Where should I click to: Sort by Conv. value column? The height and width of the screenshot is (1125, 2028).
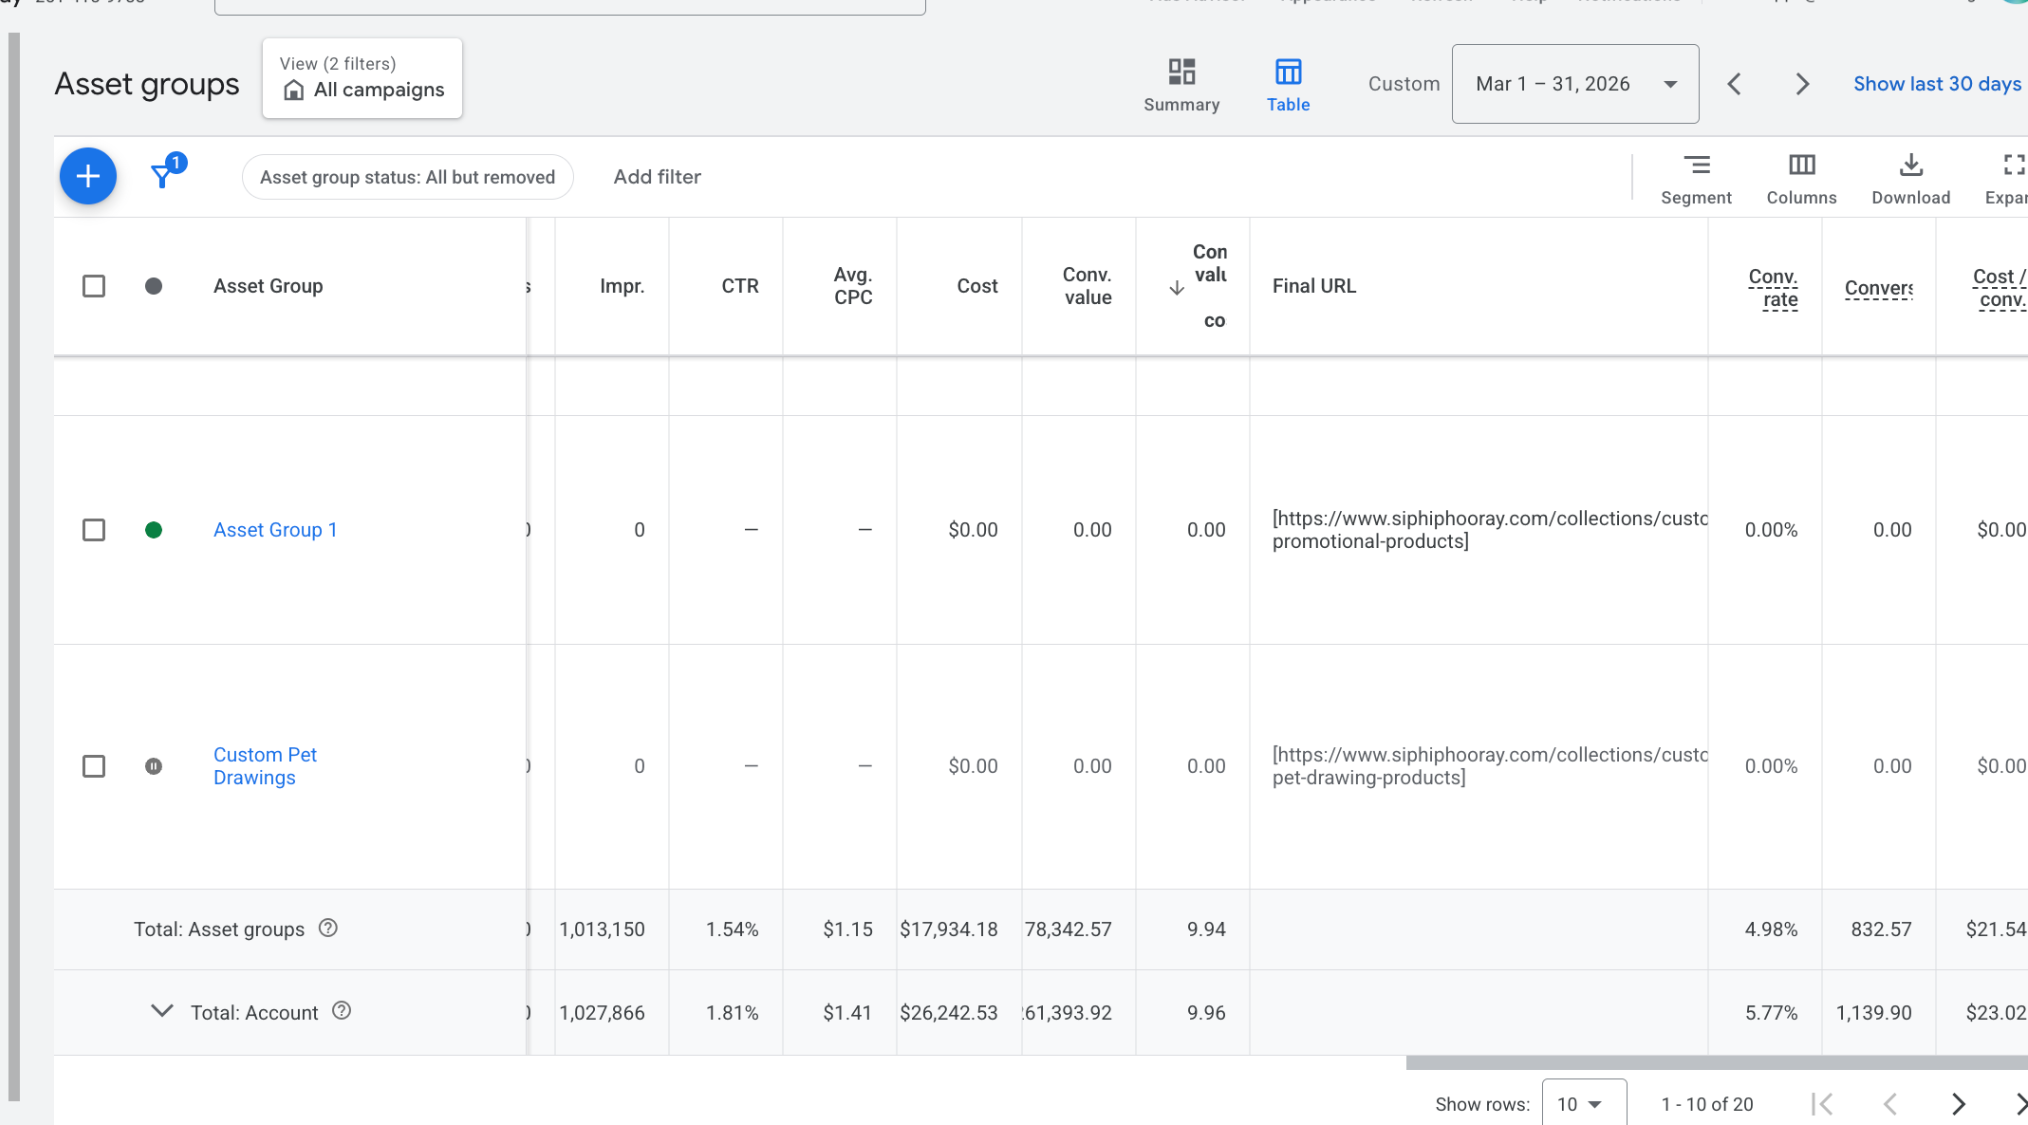tap(1087, 286)
